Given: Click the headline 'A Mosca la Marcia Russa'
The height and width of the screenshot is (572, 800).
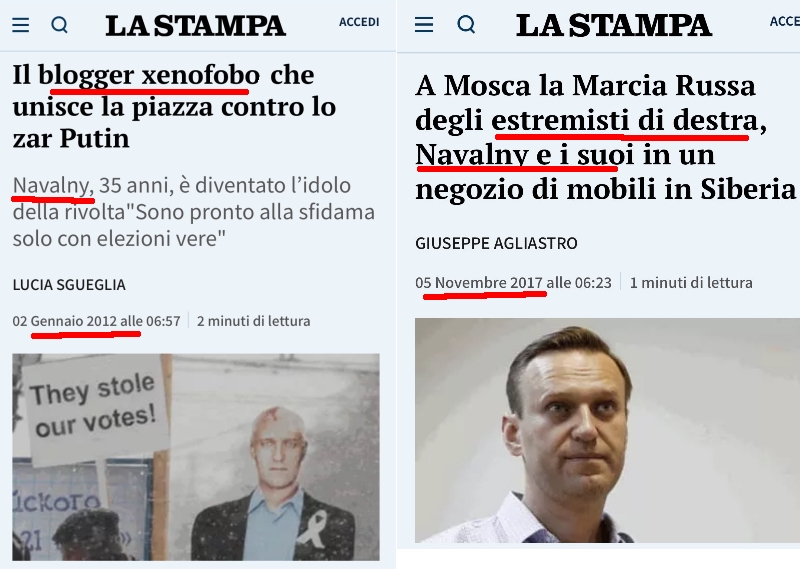Looking at the screenshot, I should tap(606, 137).
